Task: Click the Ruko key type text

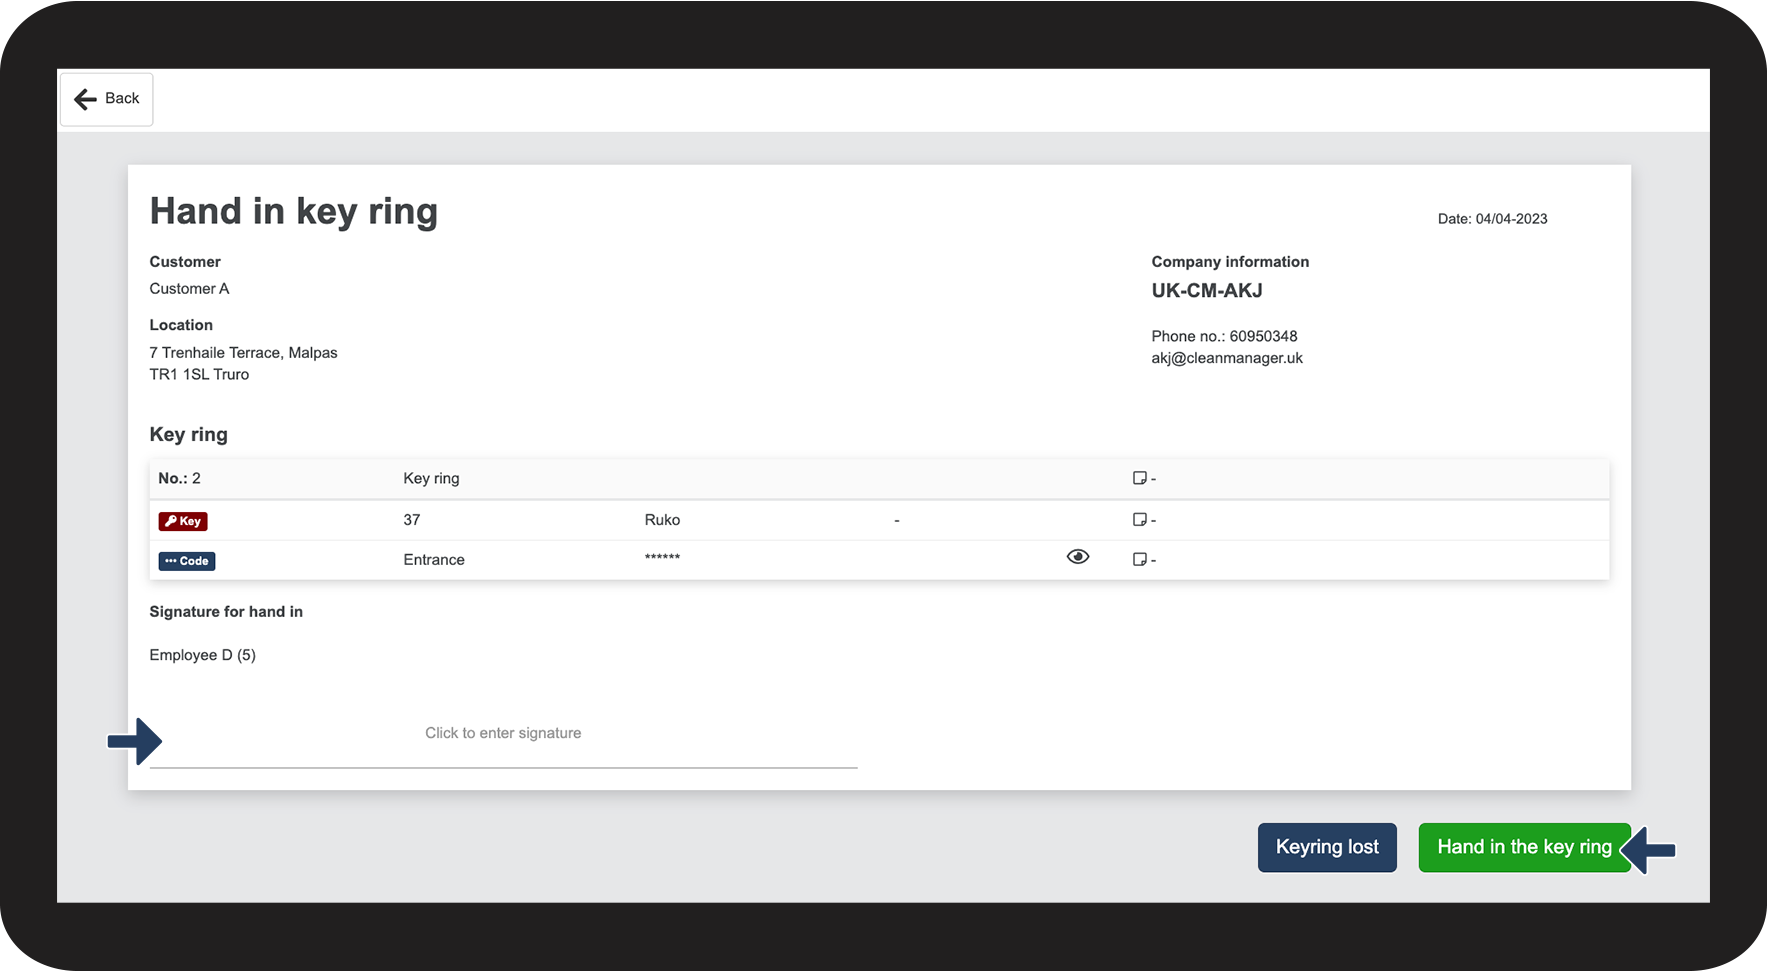Action: click(x=662, y=520)
